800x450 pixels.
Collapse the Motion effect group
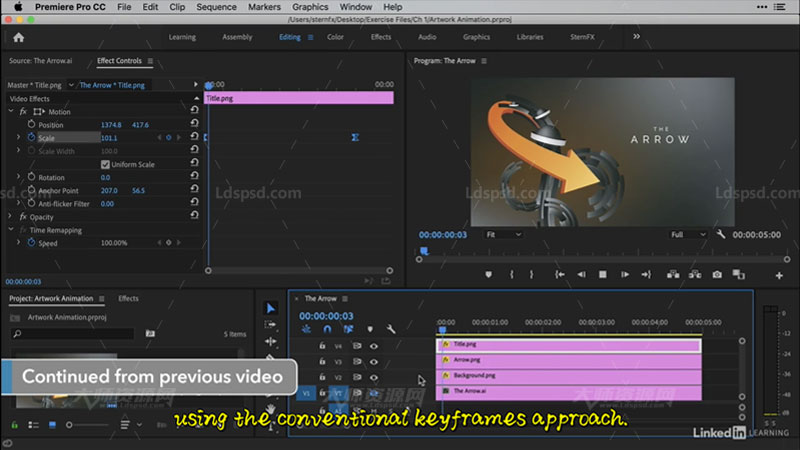[x=11, y=111]
